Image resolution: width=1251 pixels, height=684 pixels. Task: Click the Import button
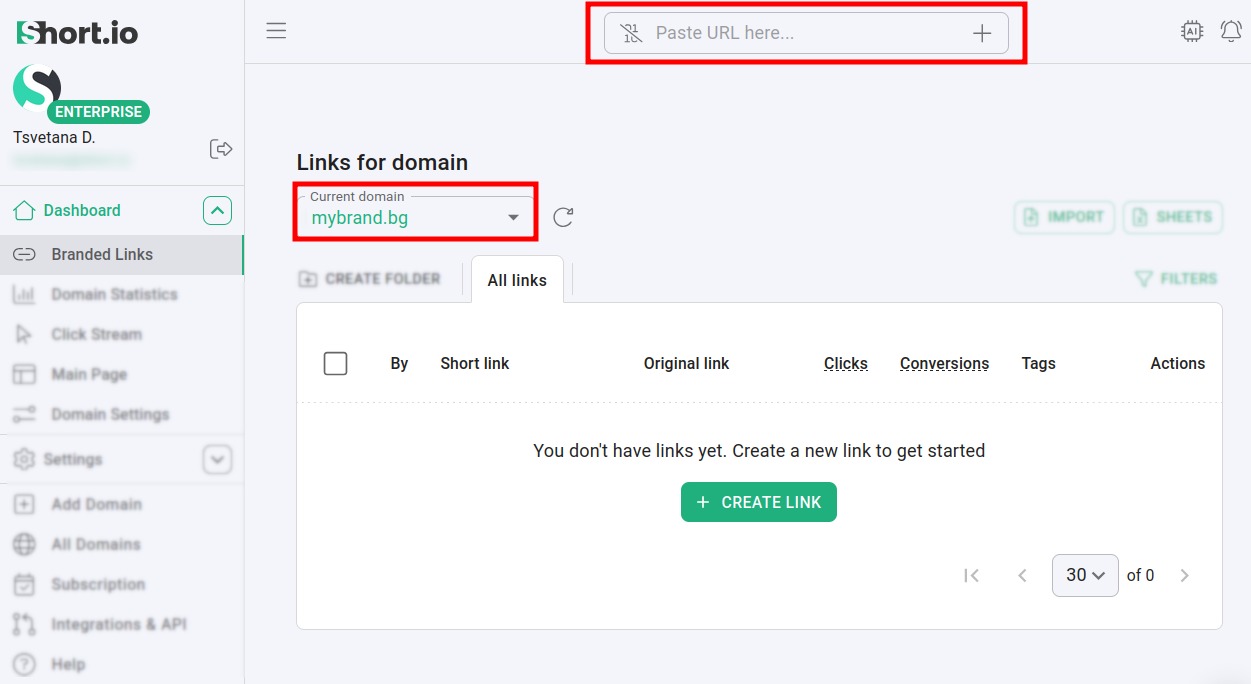(1064, 217)
